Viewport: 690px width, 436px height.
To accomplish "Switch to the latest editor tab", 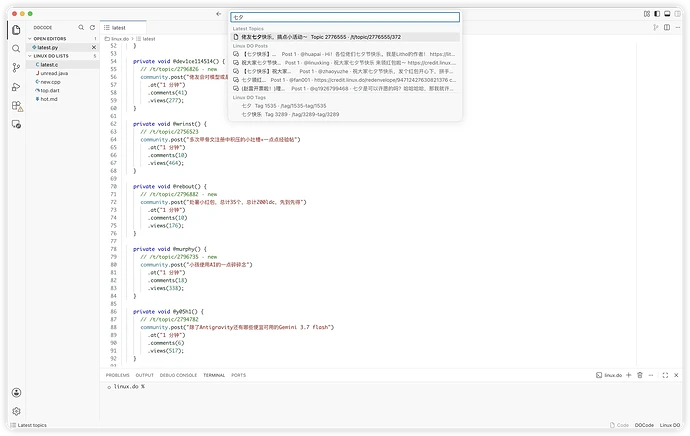I will tap(123, 27).
